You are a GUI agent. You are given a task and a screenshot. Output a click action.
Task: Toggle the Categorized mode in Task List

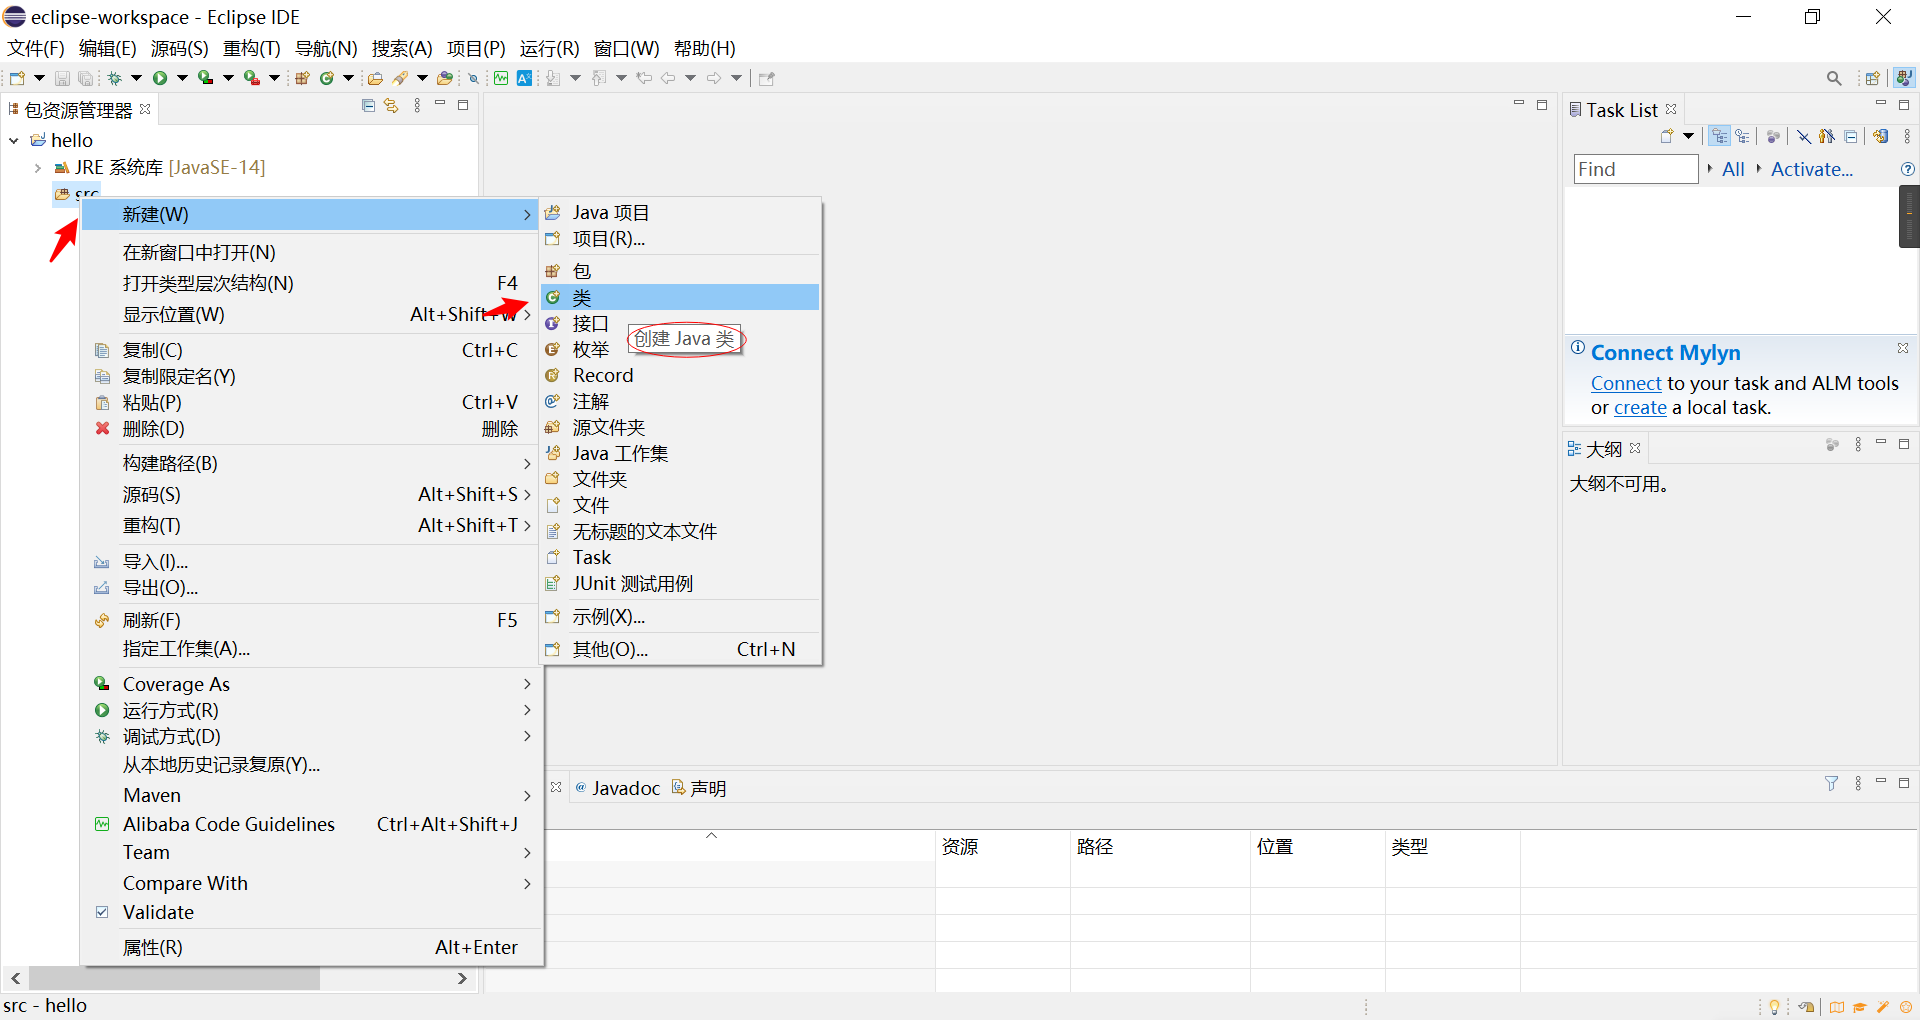[1720, 137]
